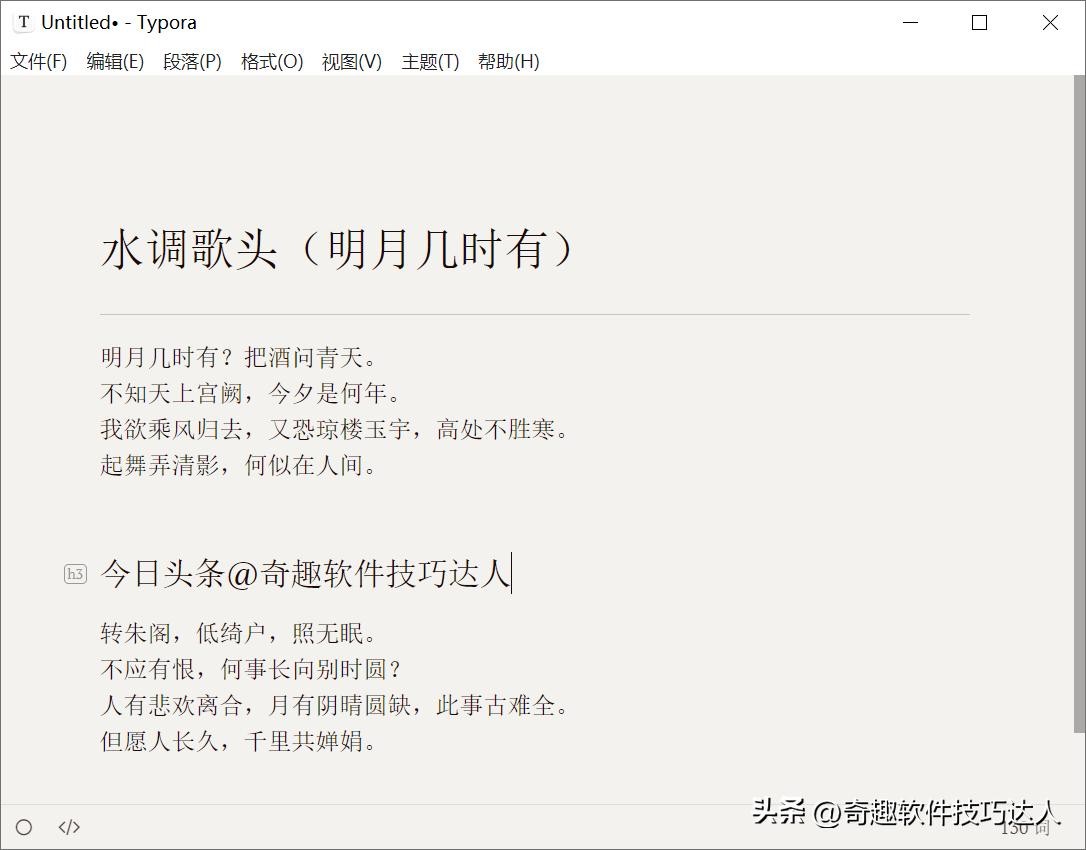Expand the 段落(P) menu
This screenshot has height=850, width=1086.
click(192, 62)
